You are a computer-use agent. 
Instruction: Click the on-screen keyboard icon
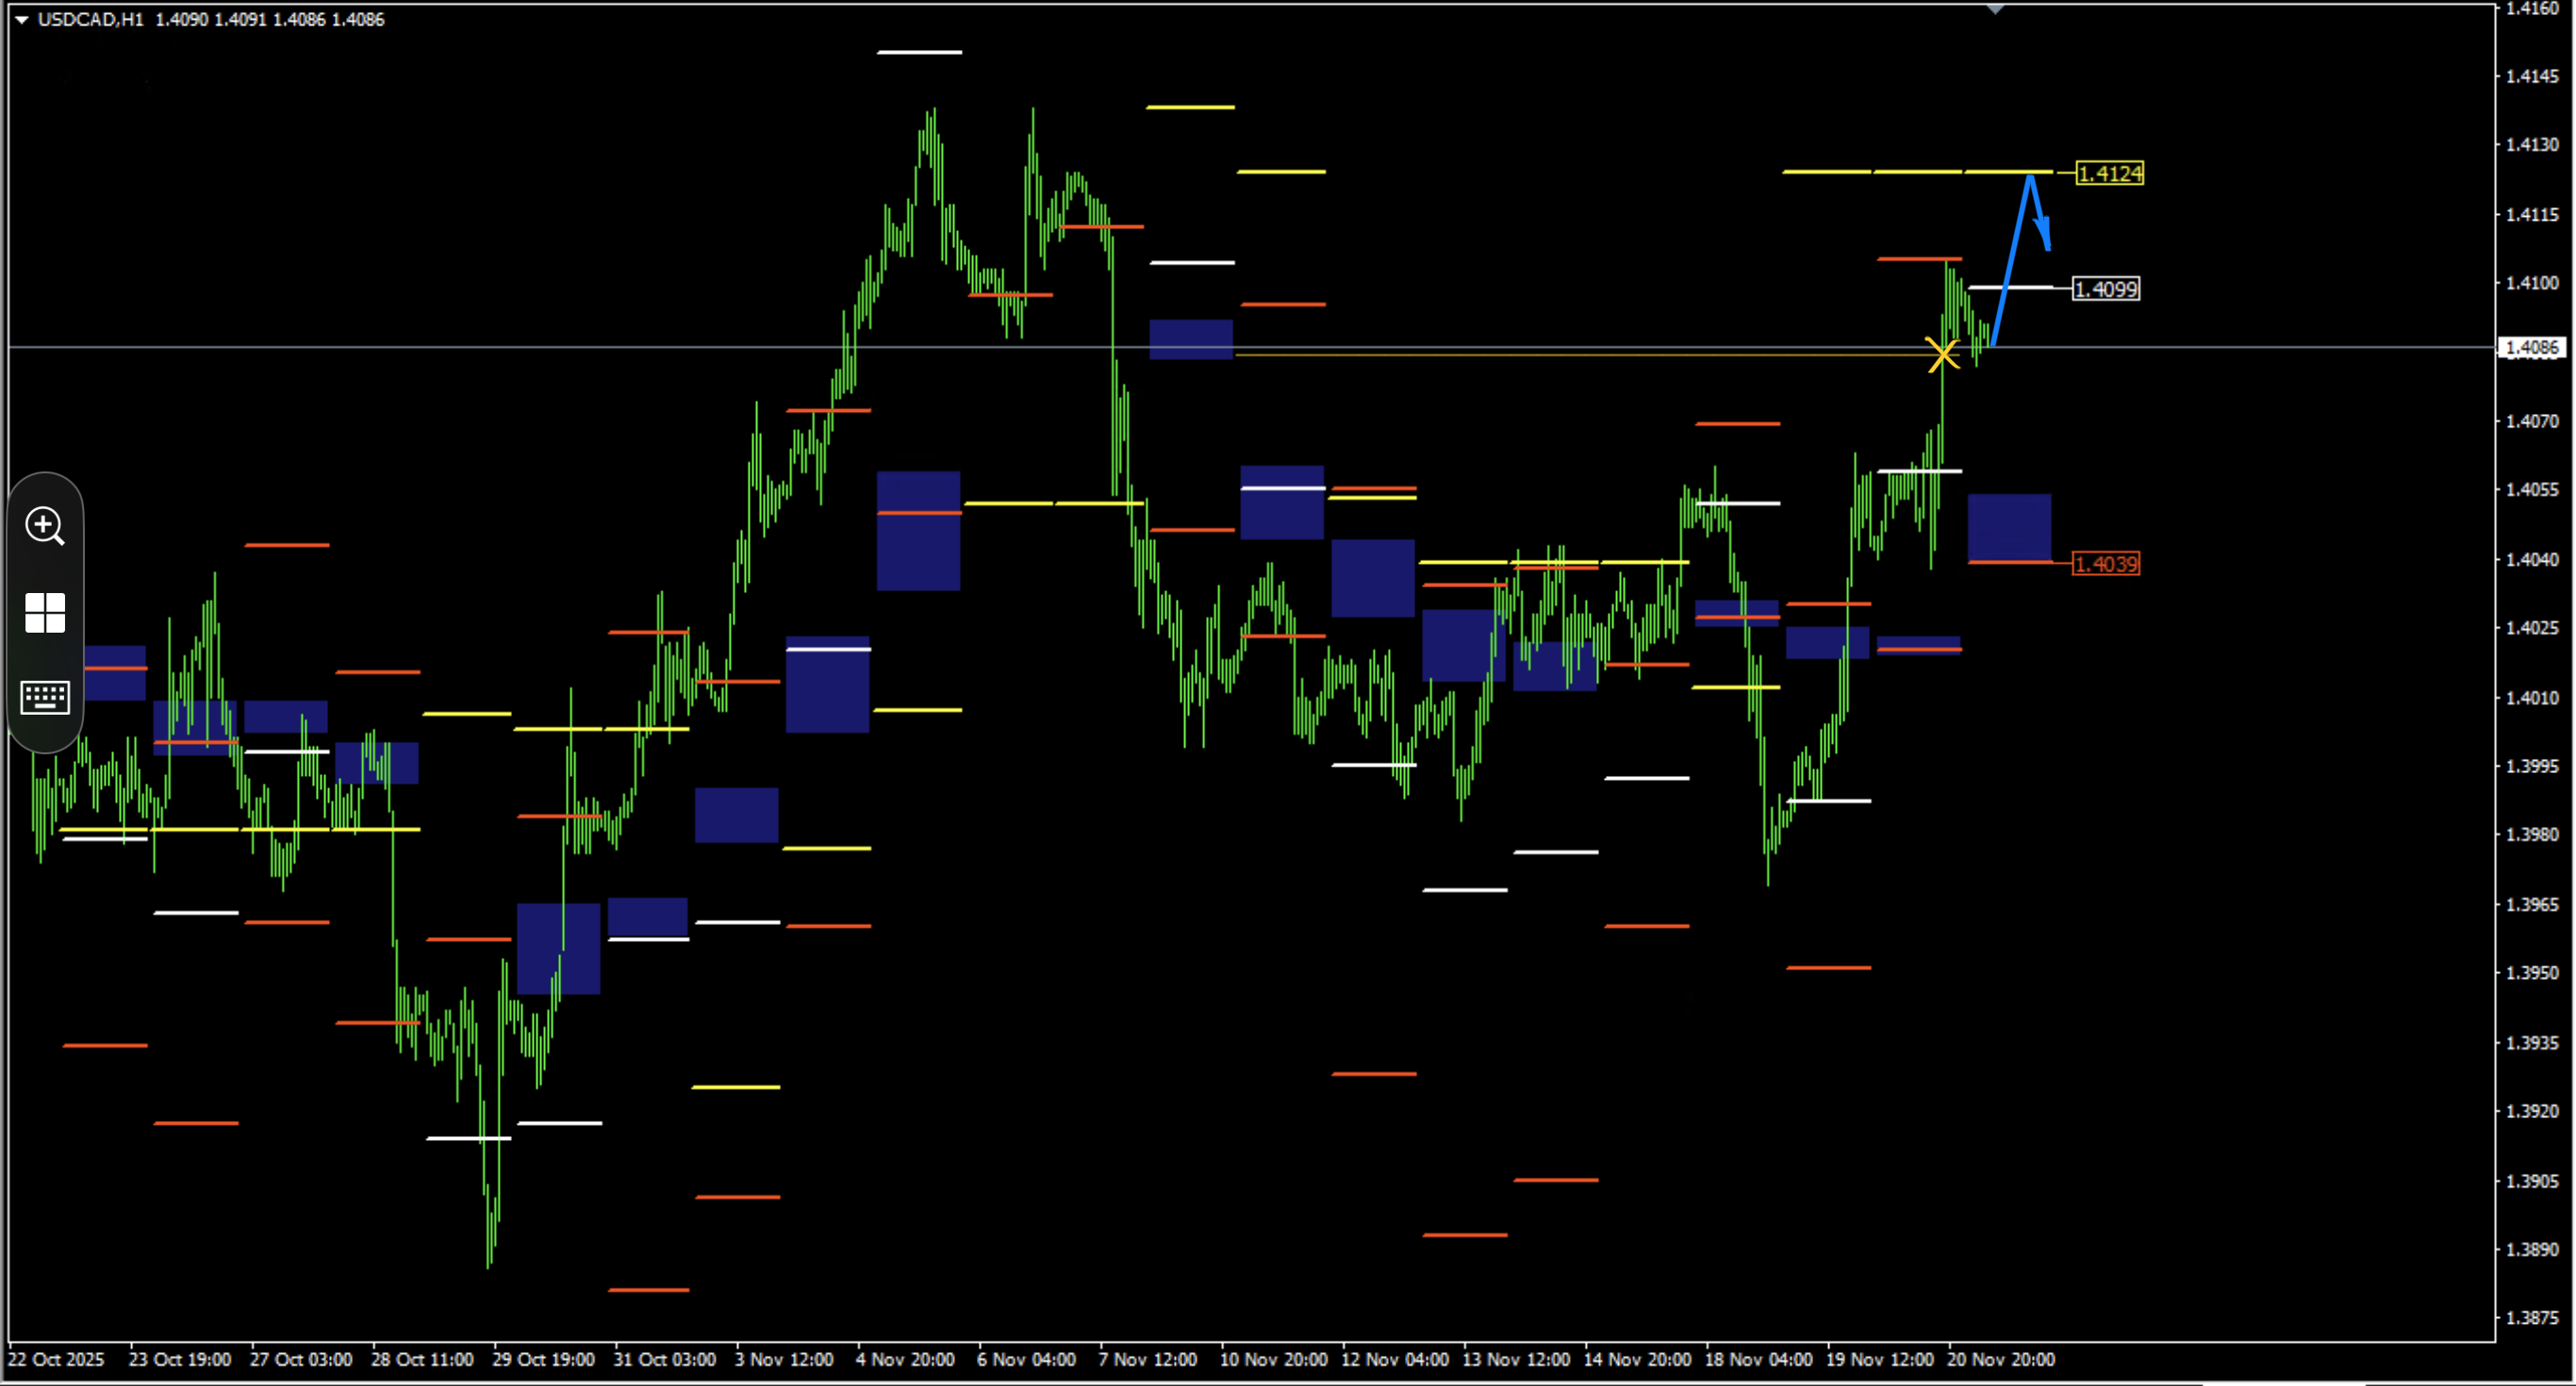(x=45, y=697)
